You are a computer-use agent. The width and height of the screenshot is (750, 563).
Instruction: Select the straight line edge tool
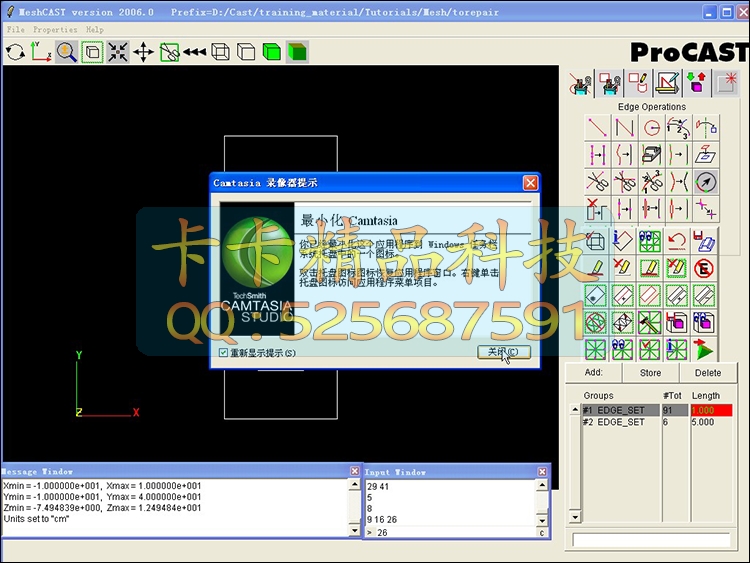tap(597, 128)
